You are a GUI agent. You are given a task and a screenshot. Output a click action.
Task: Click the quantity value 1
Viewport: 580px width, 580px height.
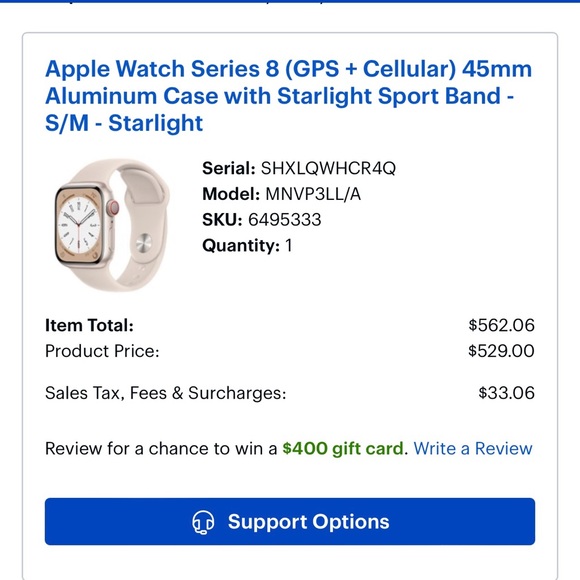[289, 245]
